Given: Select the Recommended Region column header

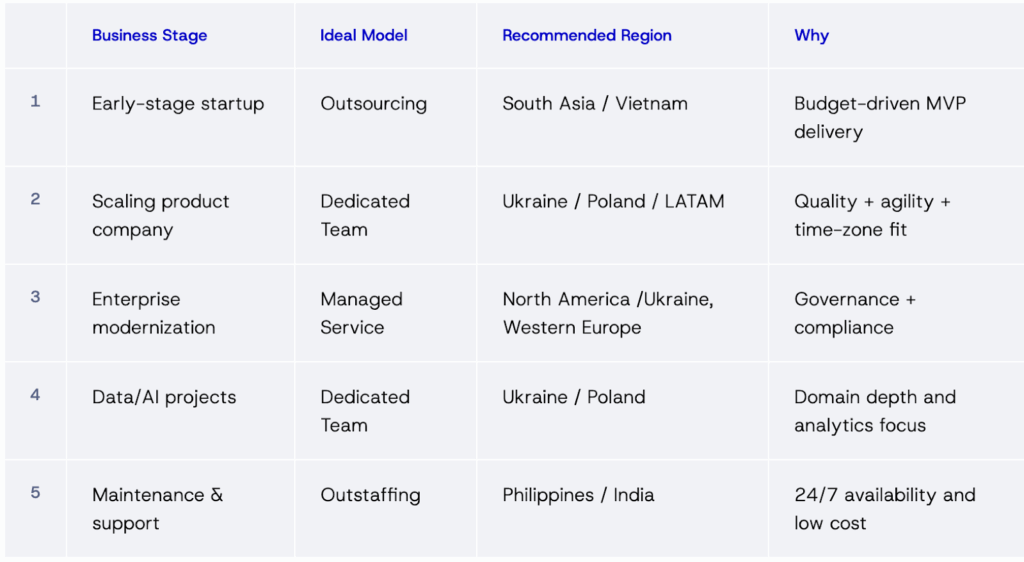Looking at the screenshot, I should 587,35.
